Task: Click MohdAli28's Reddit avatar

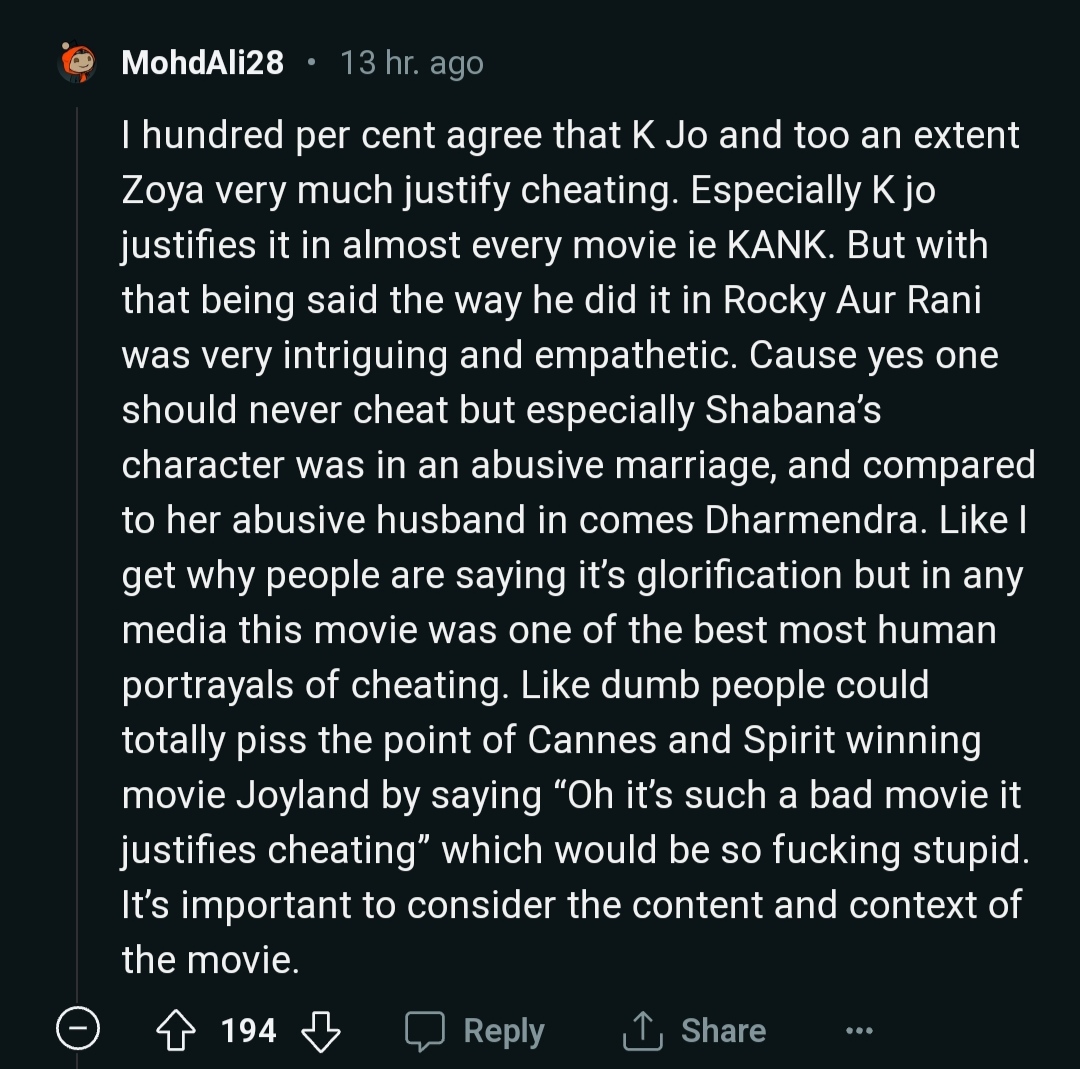Action: pyautogui.click(x=77, y=62)
